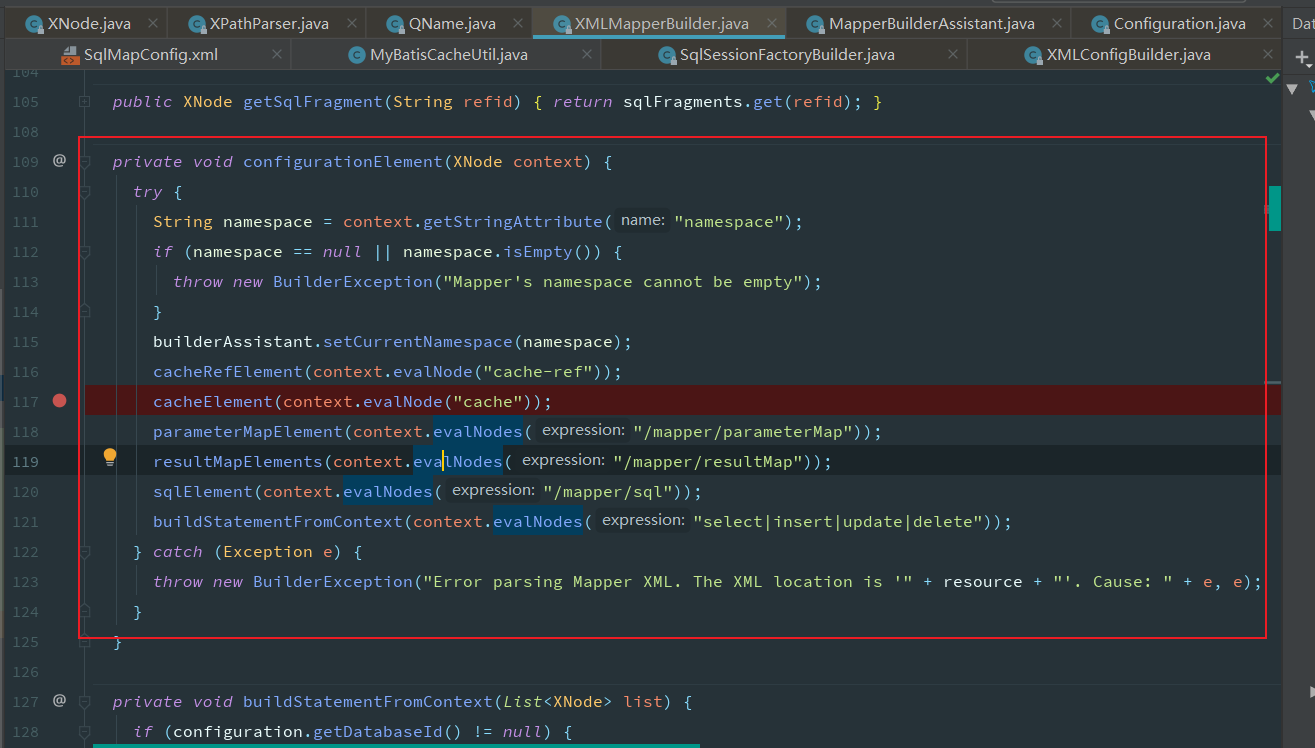
Task: Click line number 118 in the gutter
Action: (25, 432)
